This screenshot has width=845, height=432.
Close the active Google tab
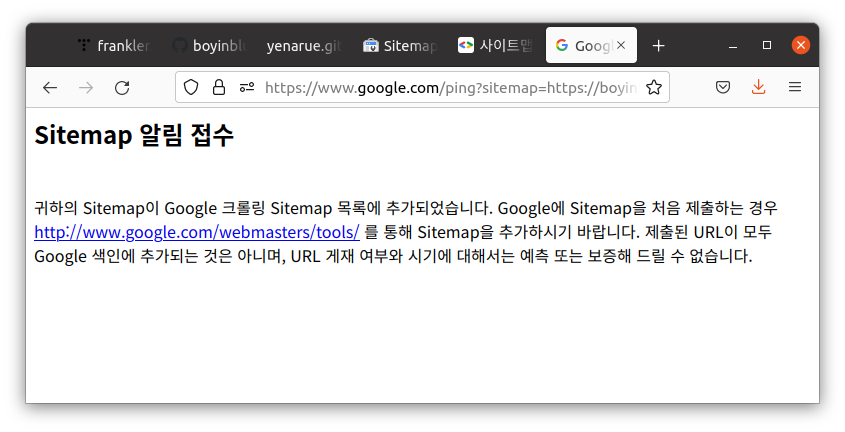pos(621,45)
